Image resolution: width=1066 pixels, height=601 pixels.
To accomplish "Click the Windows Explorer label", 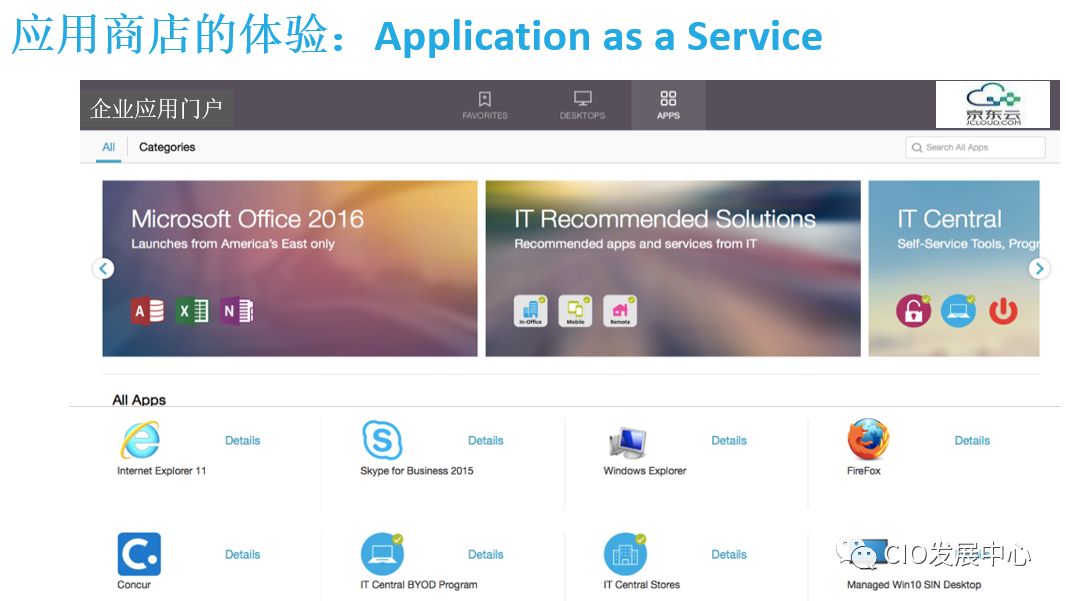I will [x=644, y=470].
